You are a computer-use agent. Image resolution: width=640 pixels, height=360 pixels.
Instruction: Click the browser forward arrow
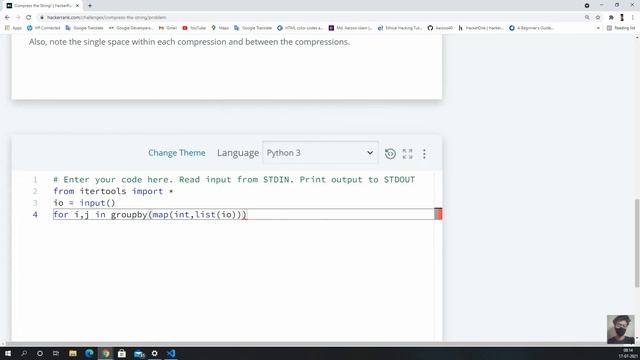click(18, 18)
